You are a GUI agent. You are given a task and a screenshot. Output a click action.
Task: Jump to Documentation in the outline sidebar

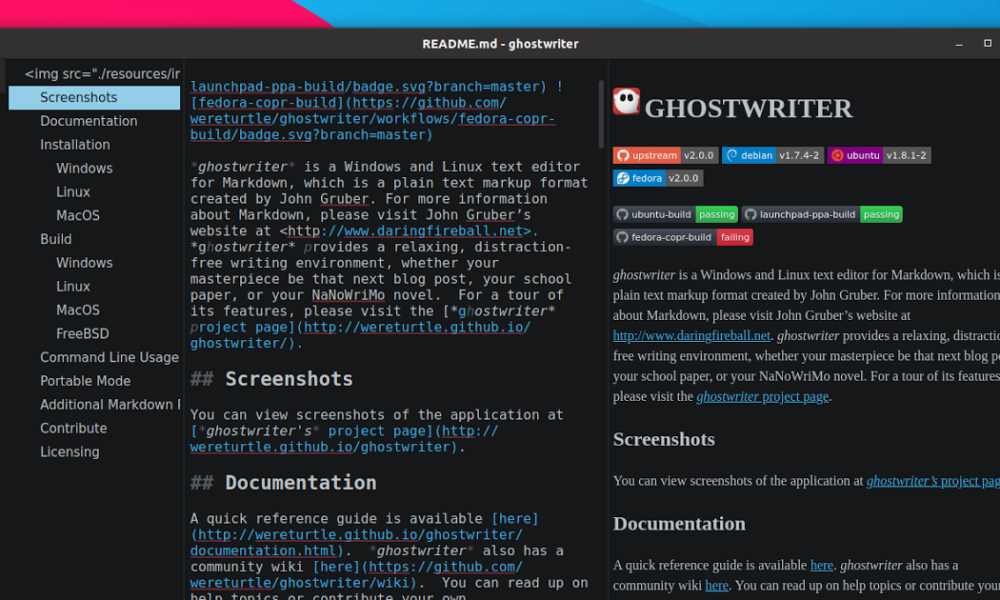[x=94, y=121]
